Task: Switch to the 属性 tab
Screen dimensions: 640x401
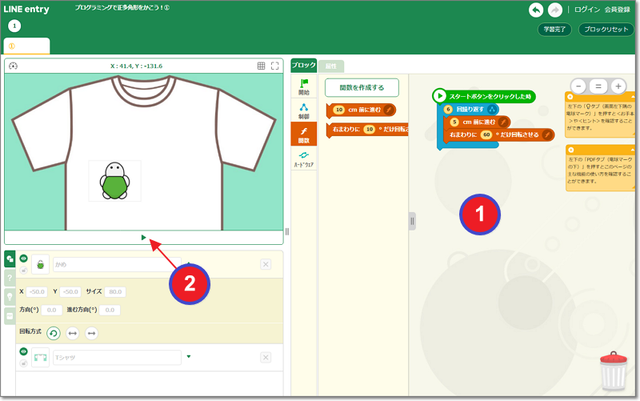Action: click(330, 66)
